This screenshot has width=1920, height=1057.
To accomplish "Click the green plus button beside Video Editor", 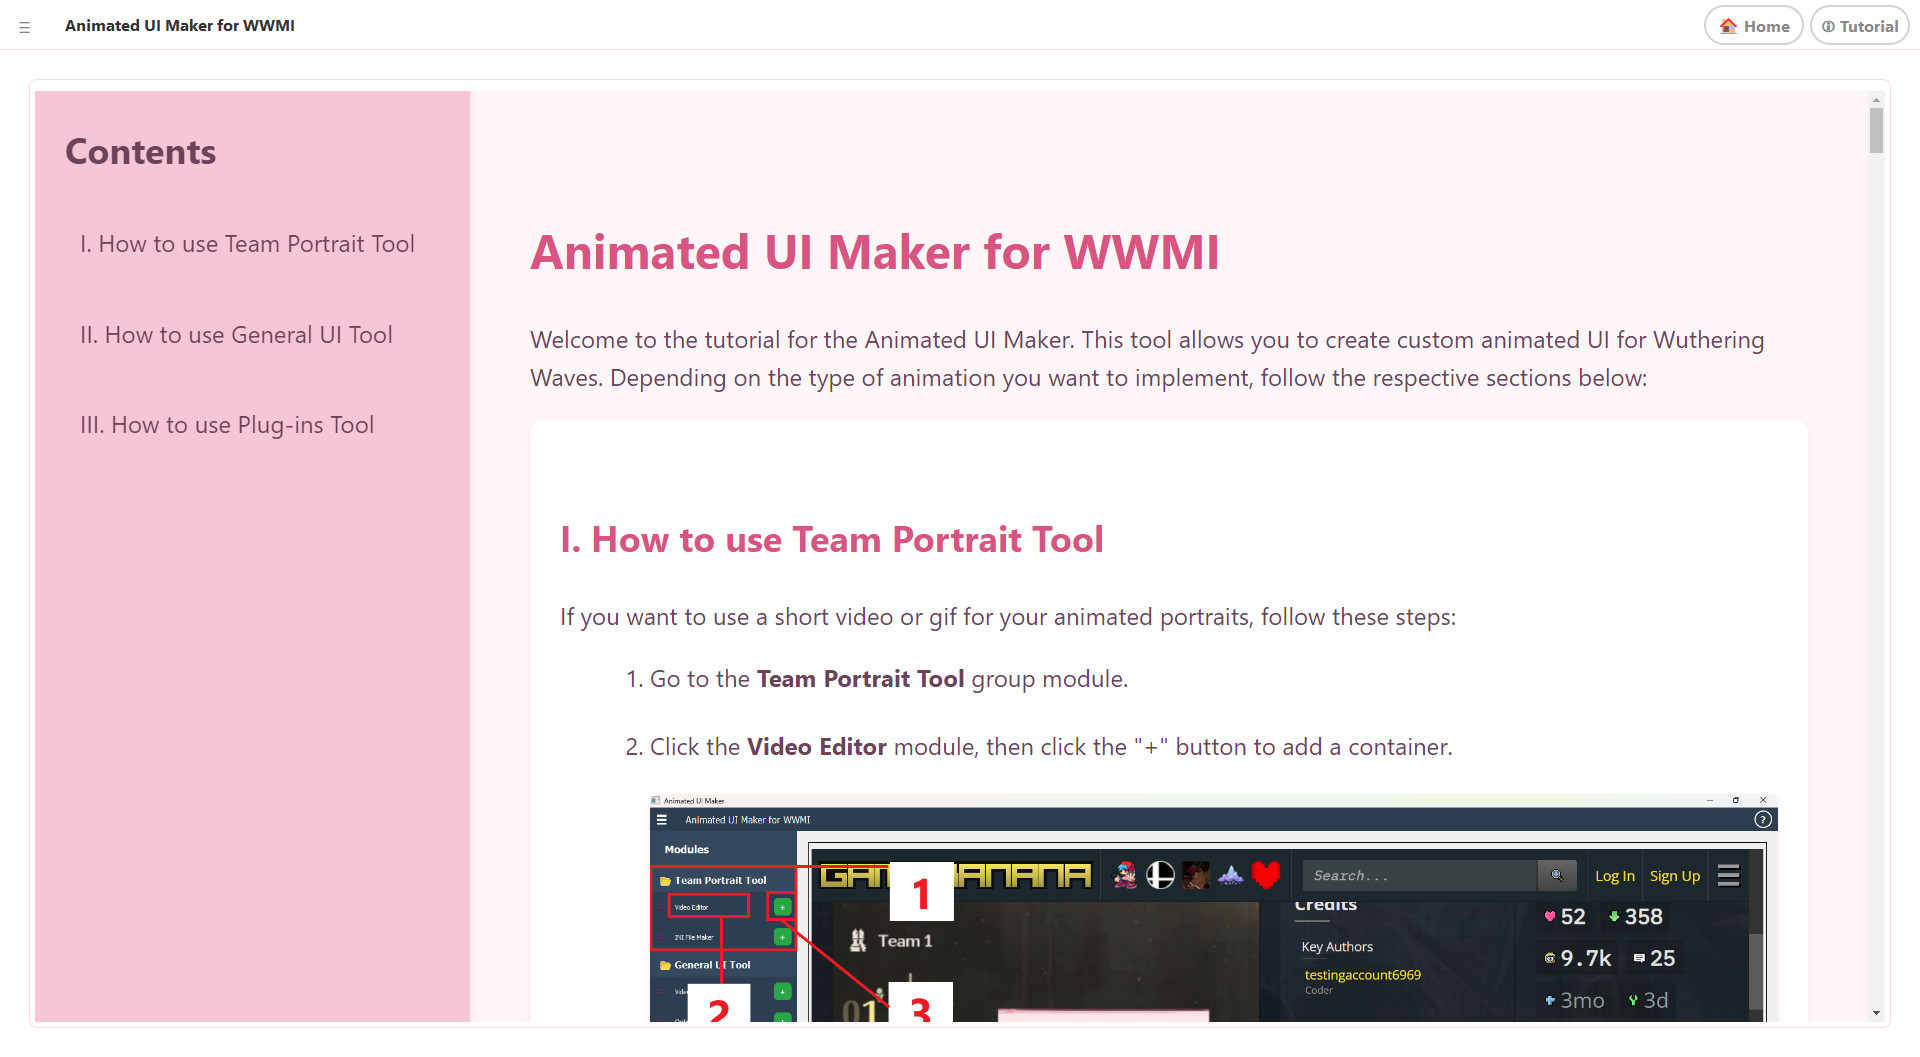I will click(782, 906).
